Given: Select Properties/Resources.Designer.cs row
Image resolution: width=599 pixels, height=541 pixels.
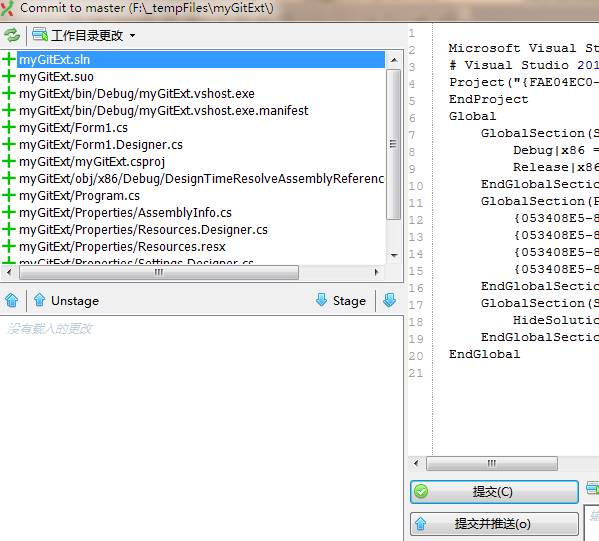Looking at the screenshot, I should 201,230.
